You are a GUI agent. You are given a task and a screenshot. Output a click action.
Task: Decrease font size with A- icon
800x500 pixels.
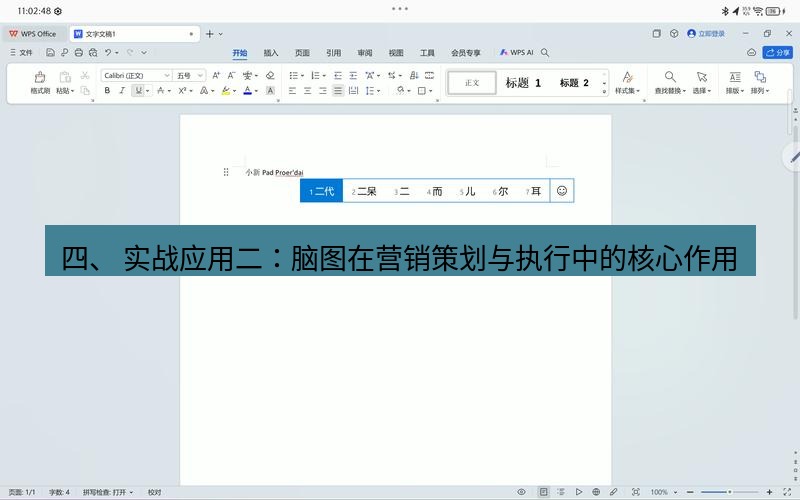[x=231, y=76]
